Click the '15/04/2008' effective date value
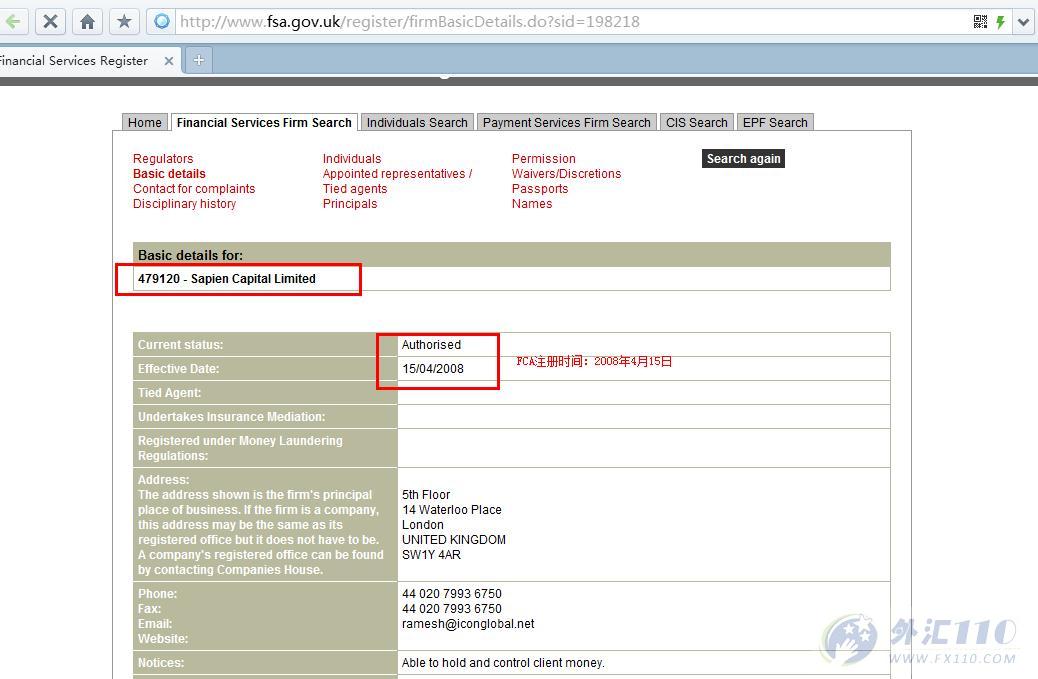Viewport: 1038px width, 679px height. (433, 369)
